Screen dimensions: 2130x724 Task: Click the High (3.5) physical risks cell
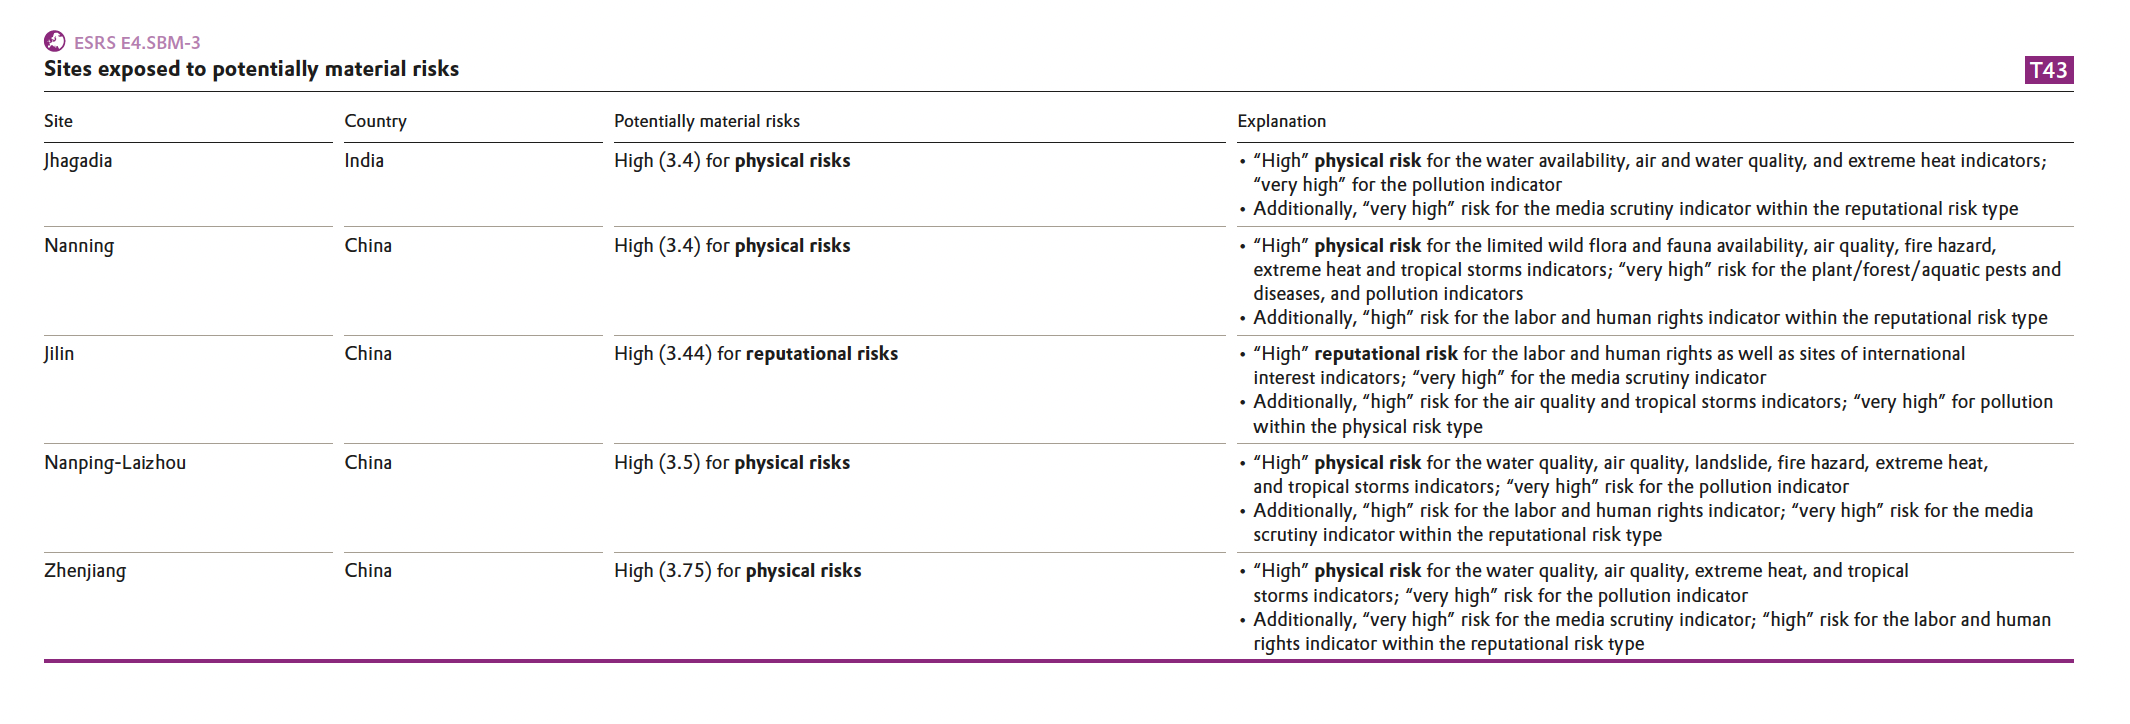[x=731, y=463]
